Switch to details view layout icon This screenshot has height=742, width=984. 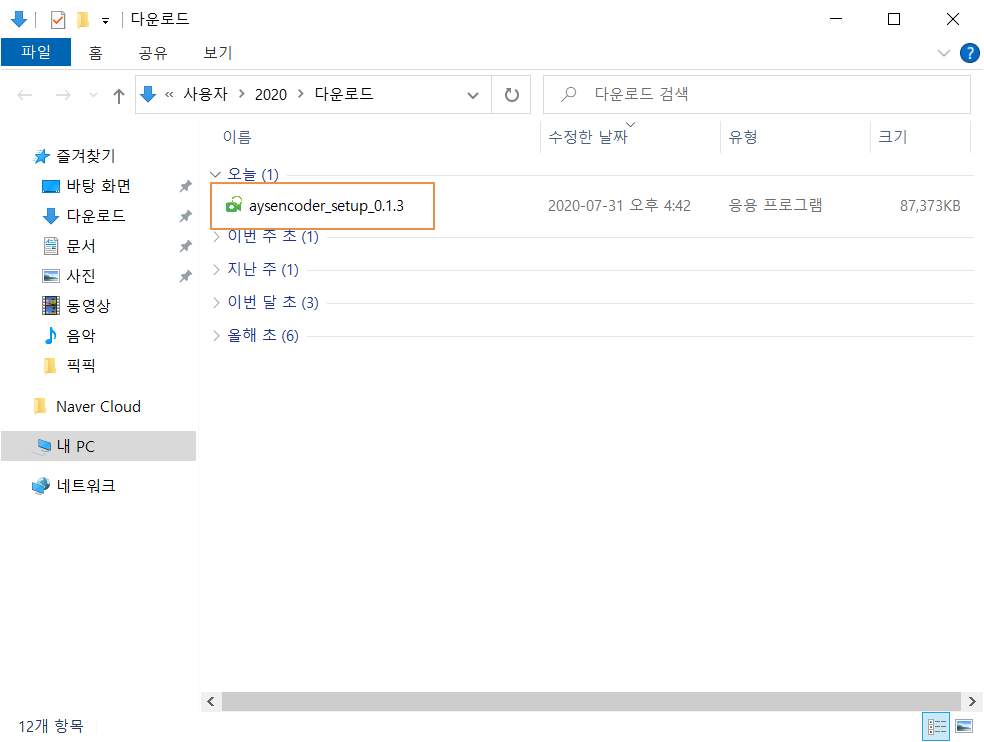[936, 727]
